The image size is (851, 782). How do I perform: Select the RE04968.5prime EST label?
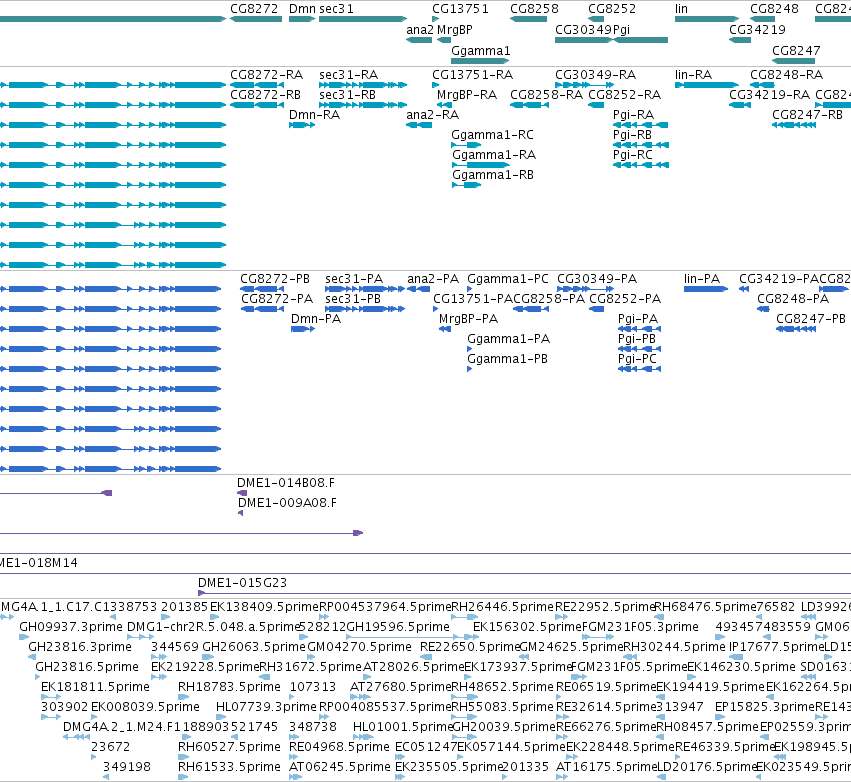(339, 746)
